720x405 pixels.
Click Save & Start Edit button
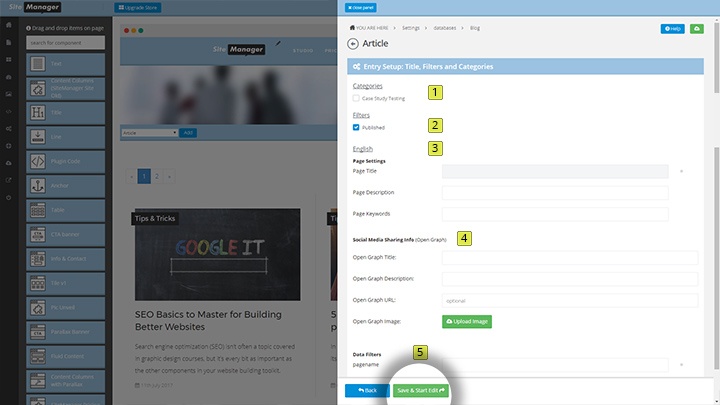(x=421, y=390)
